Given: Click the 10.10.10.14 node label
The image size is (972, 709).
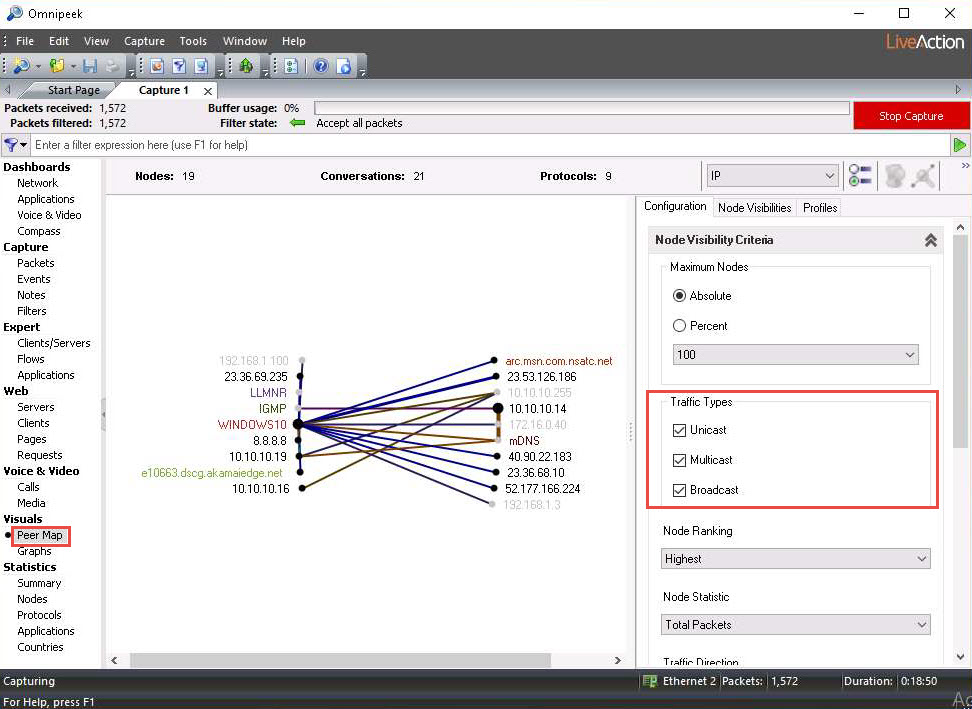Looking at the screenshot, I should pos(537,408).
